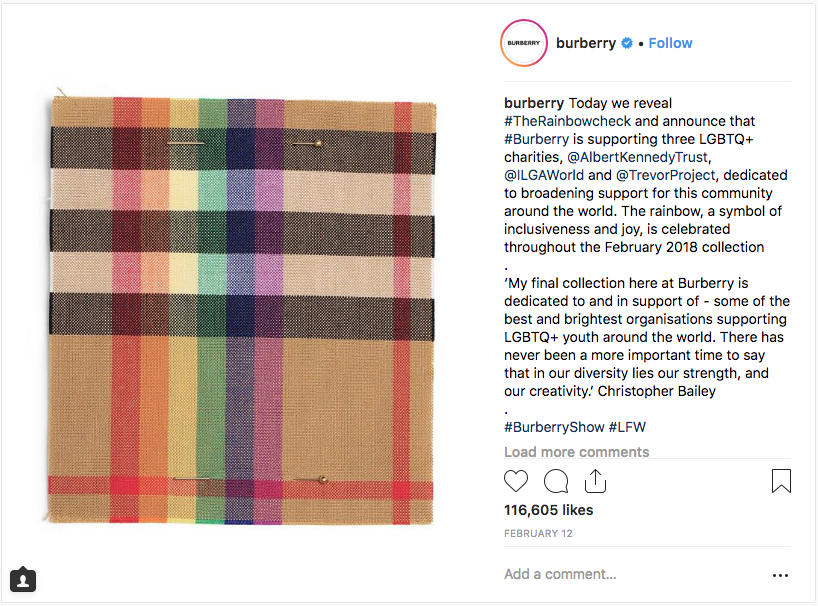Open post options with the three-dot icon
Viewport: 818px width, 606px height.
779,575
